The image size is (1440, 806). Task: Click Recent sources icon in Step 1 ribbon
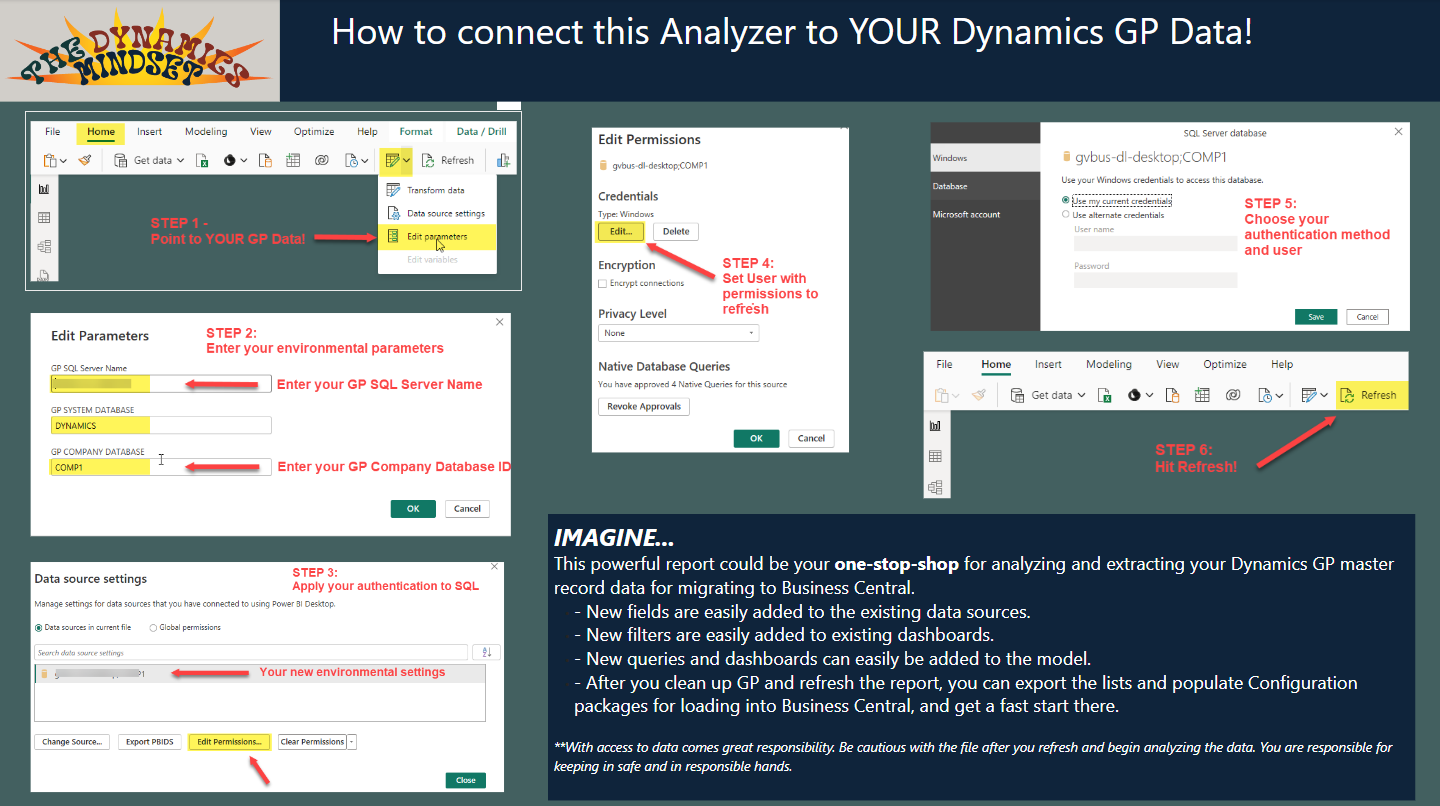click(x=351, y=160)
